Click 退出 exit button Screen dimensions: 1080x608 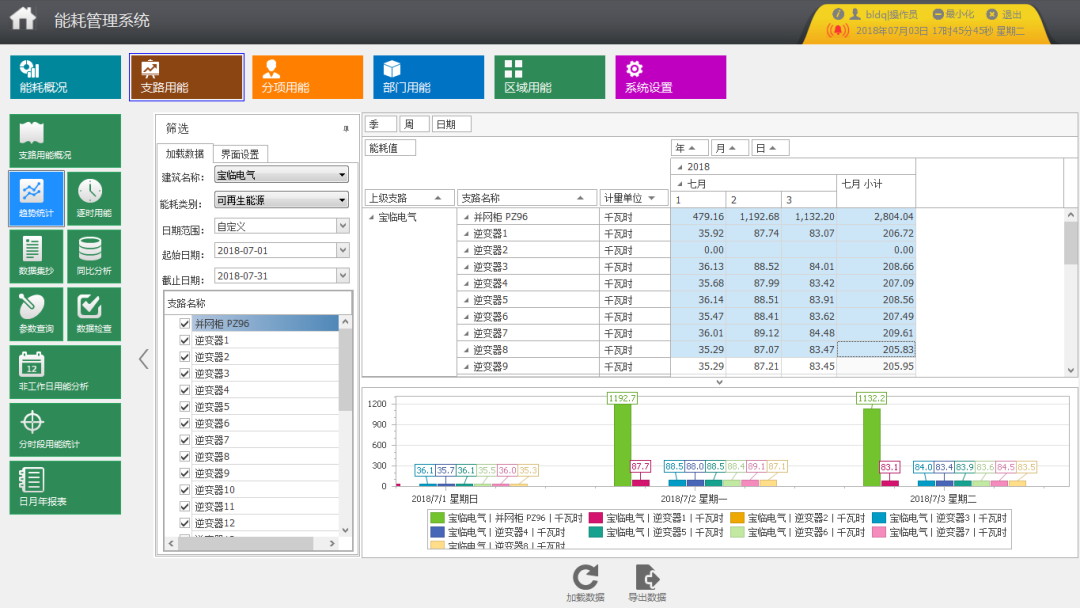tap(1004, 14)
